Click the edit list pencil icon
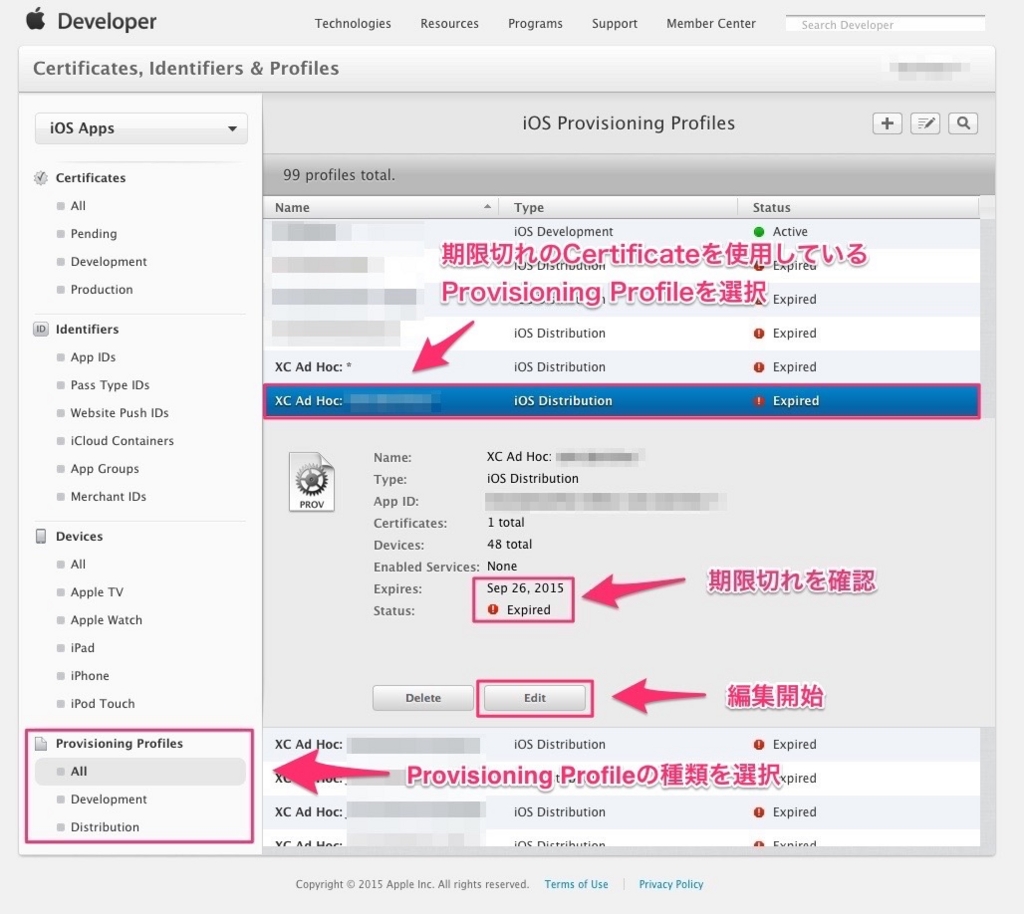1024x914 pixels. 925,123
